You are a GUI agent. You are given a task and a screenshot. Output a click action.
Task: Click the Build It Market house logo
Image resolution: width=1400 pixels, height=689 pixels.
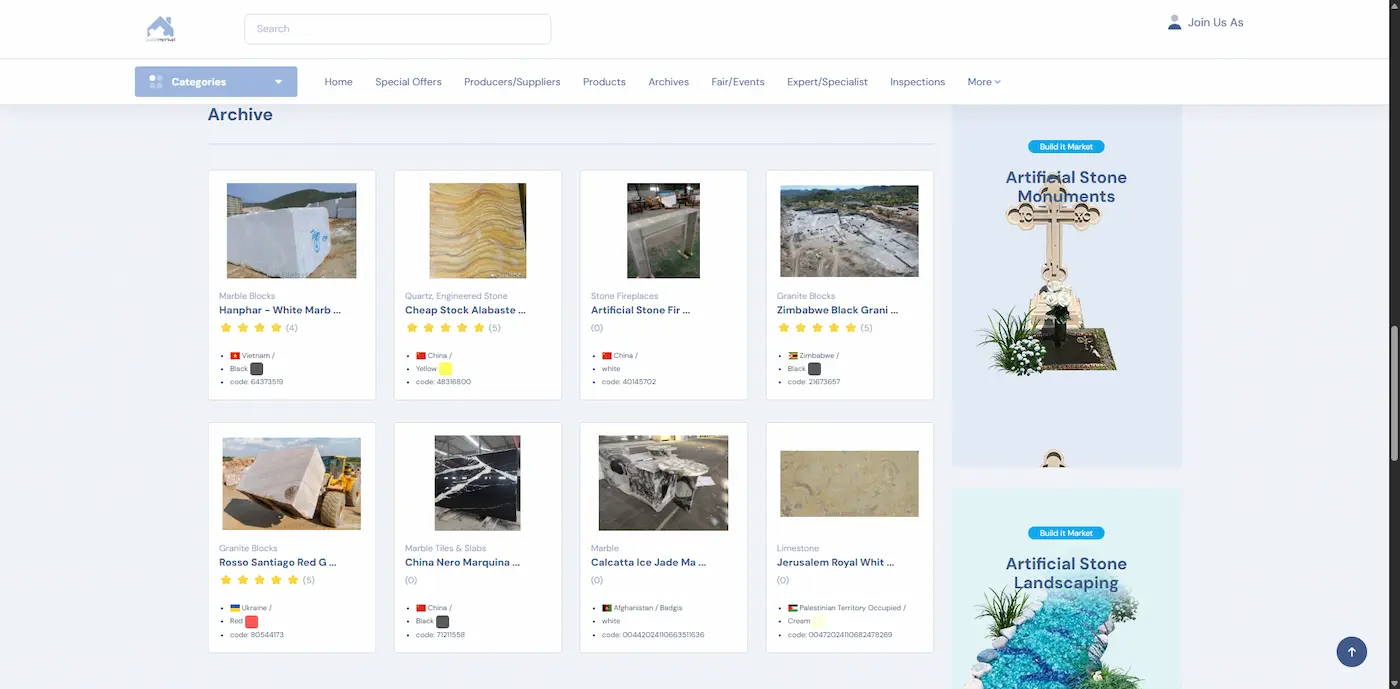160,29
